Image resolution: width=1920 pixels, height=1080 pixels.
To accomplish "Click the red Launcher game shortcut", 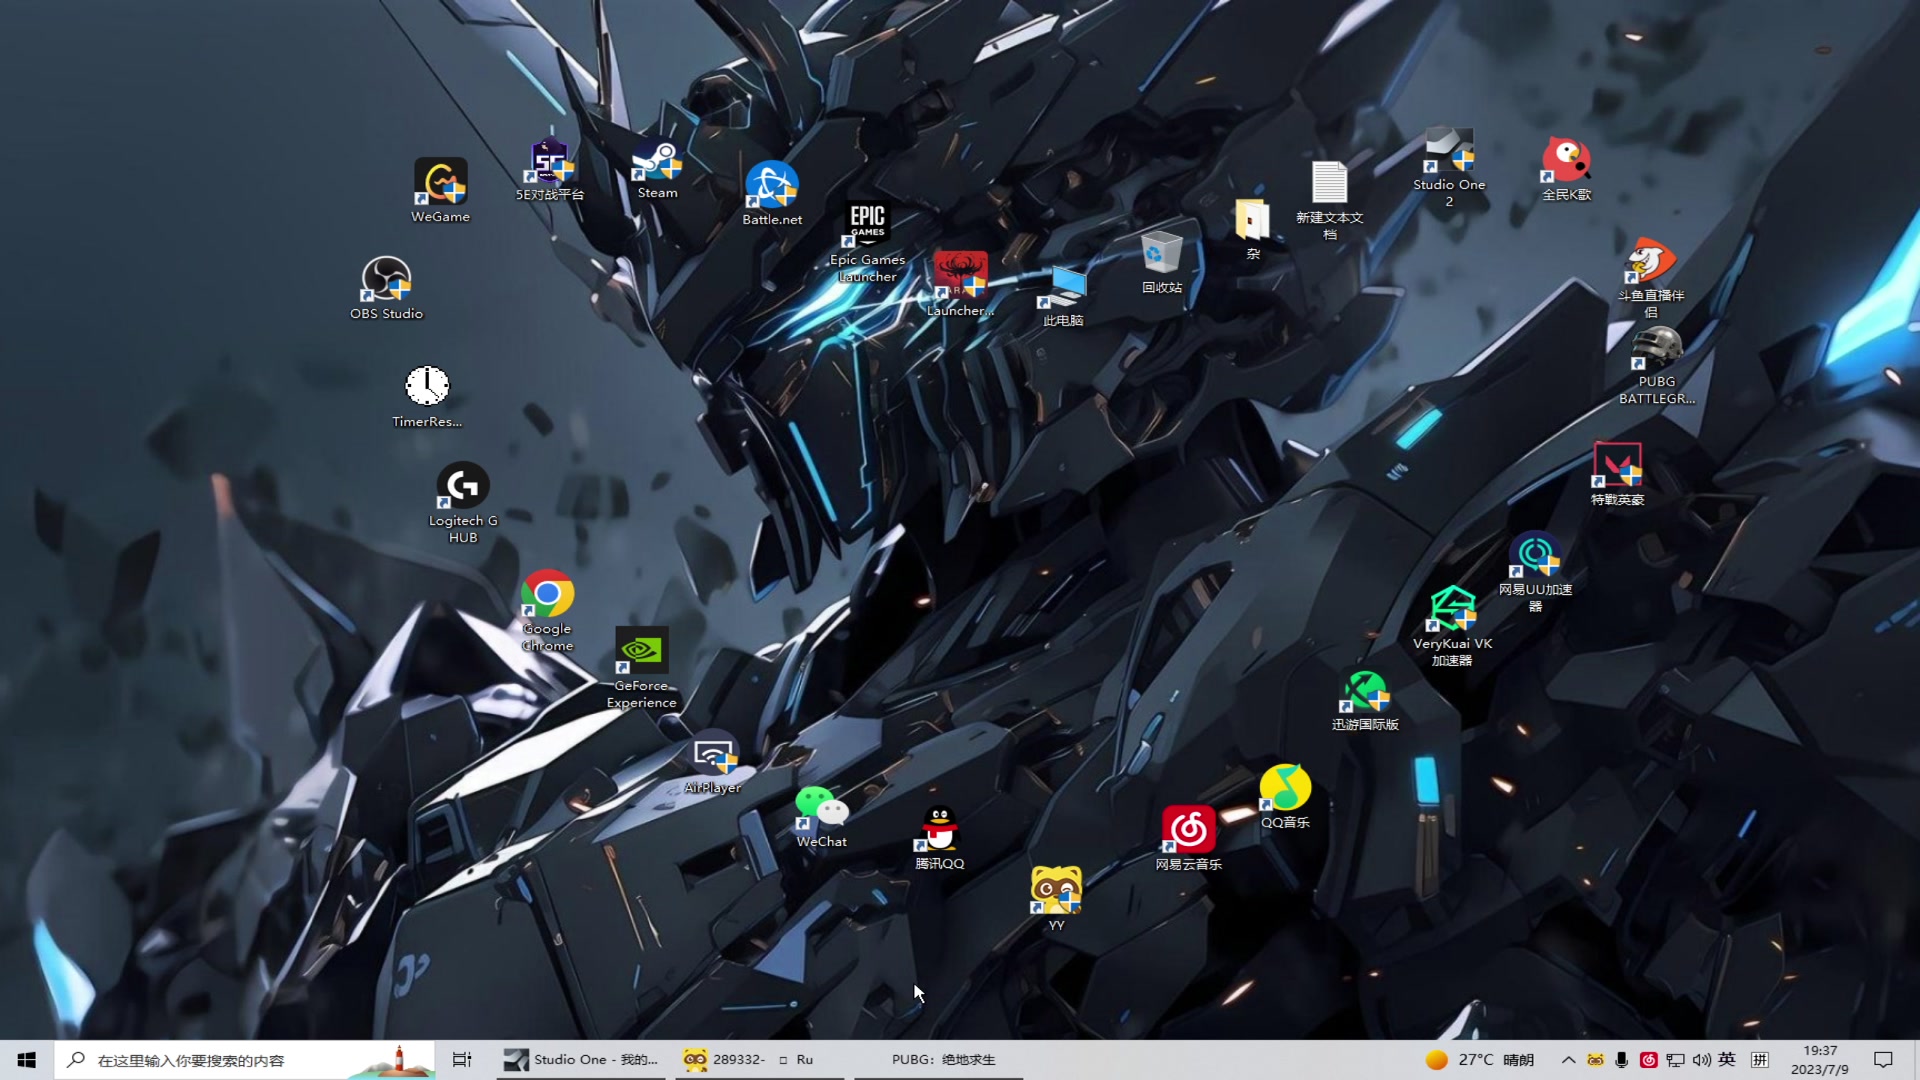I will (x=960, y=284).
